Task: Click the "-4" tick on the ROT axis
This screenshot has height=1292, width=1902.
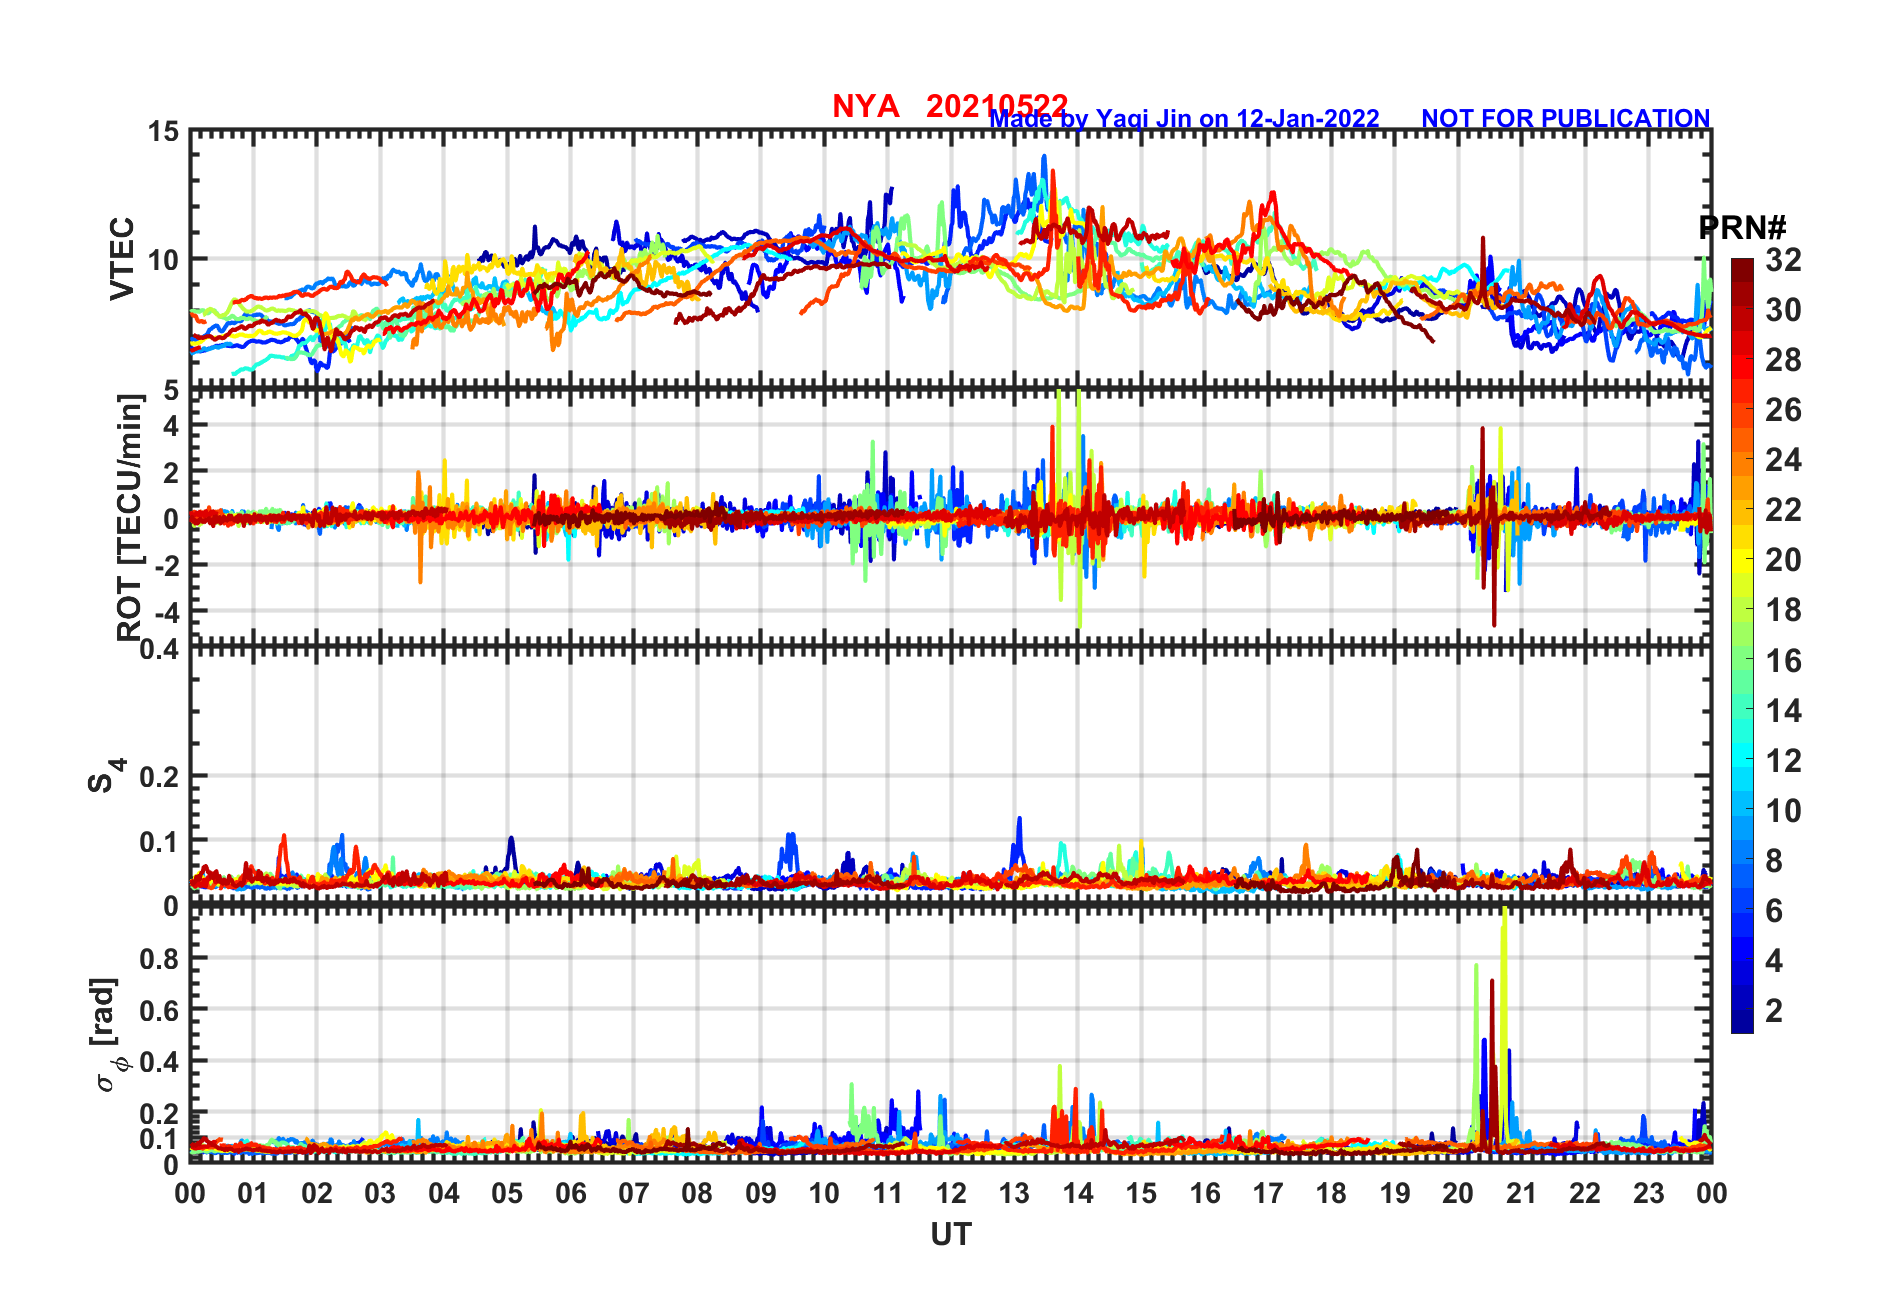Action: click(166, 612)
